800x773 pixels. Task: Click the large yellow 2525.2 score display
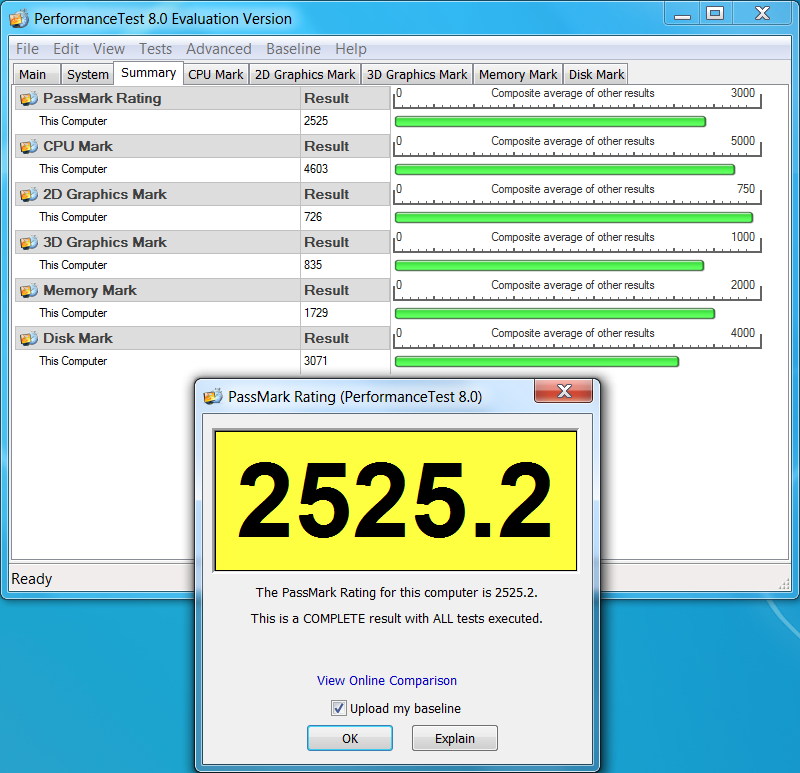click(x=396, y=501)
